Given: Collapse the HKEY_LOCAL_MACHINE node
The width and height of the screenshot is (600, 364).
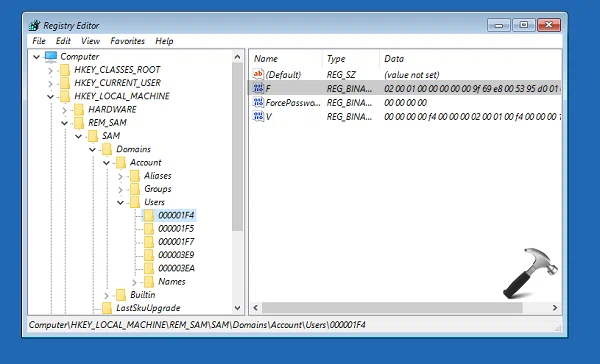Looking at the screenshot, I should (50, 97).
